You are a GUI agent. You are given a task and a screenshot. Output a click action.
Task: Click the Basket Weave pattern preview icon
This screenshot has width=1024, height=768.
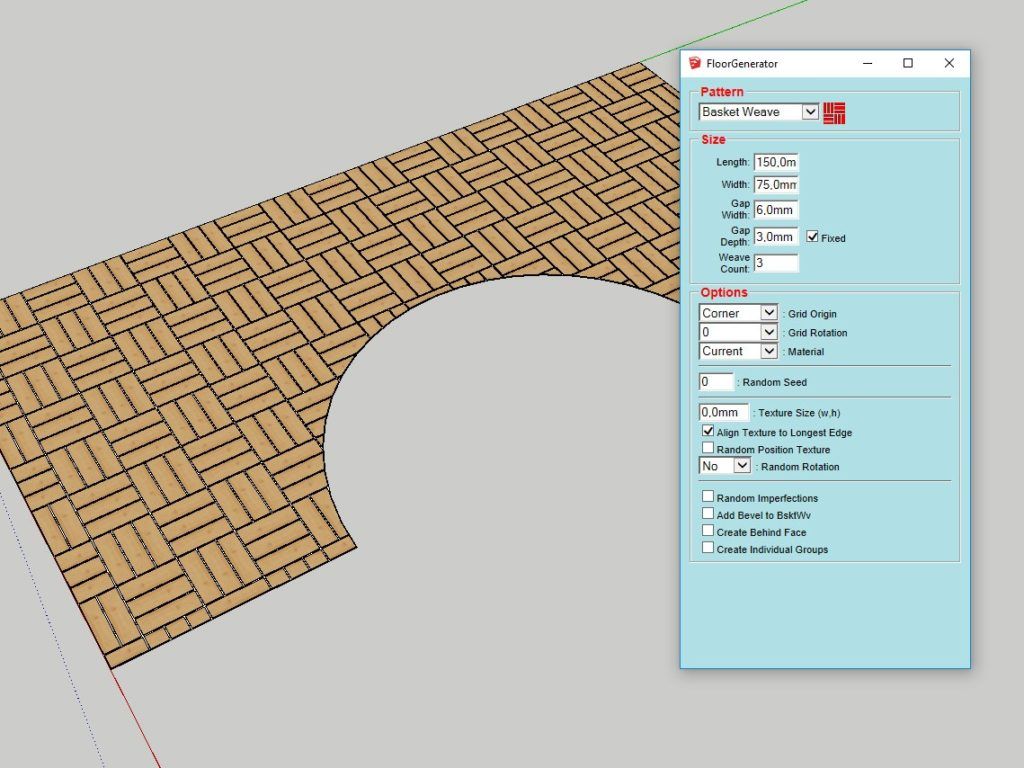[x=834, y=113]
